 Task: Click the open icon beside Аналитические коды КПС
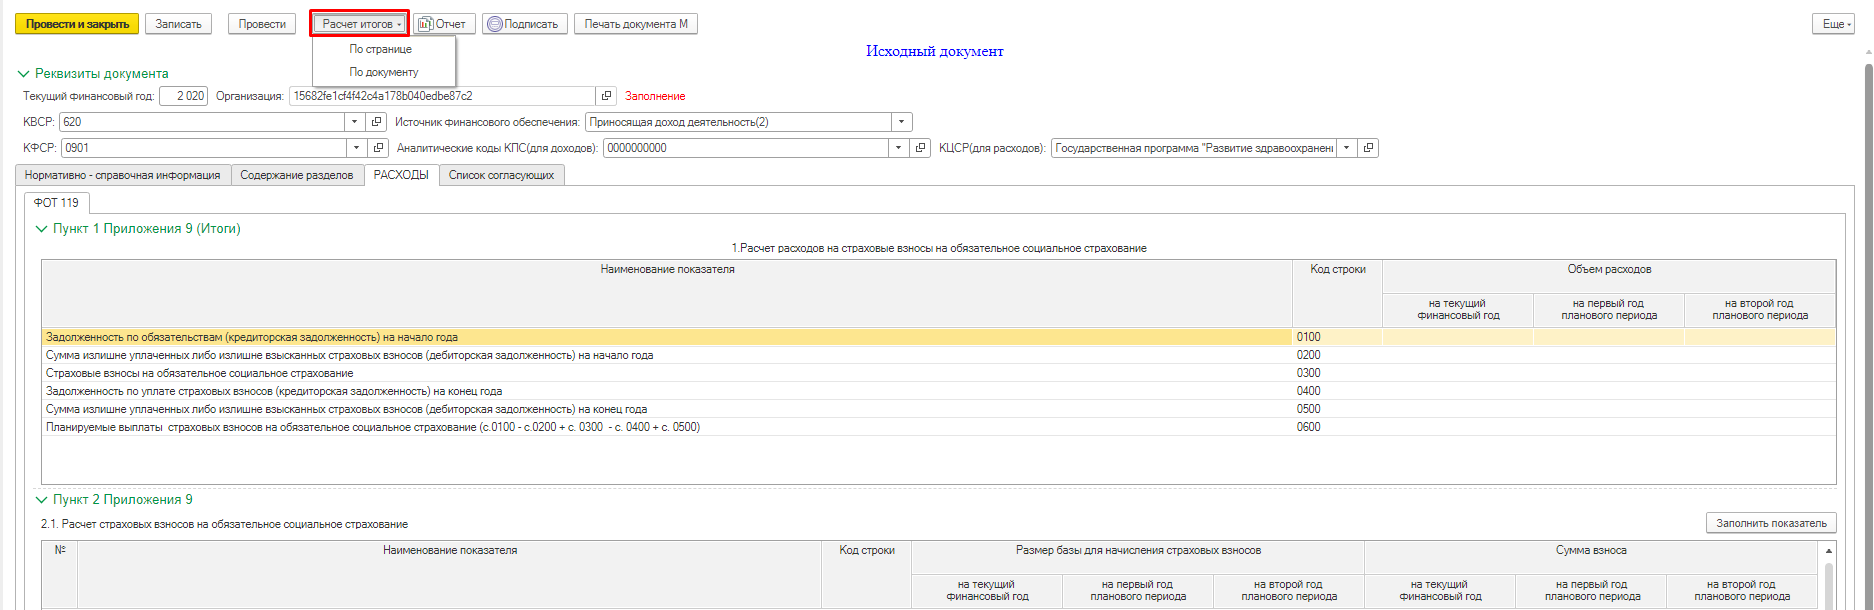click(x=921, y=148)
